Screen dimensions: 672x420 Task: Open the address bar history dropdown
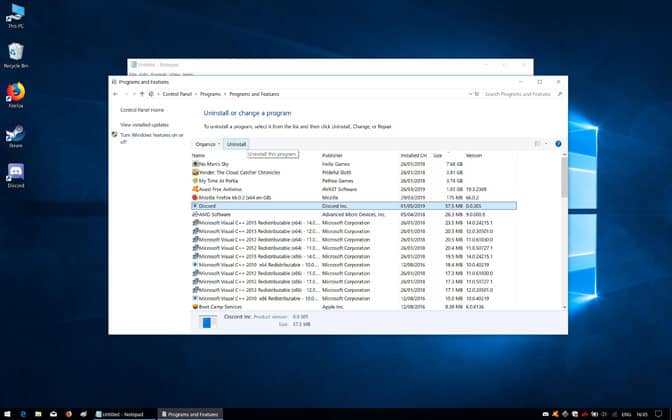click(470, 94)
